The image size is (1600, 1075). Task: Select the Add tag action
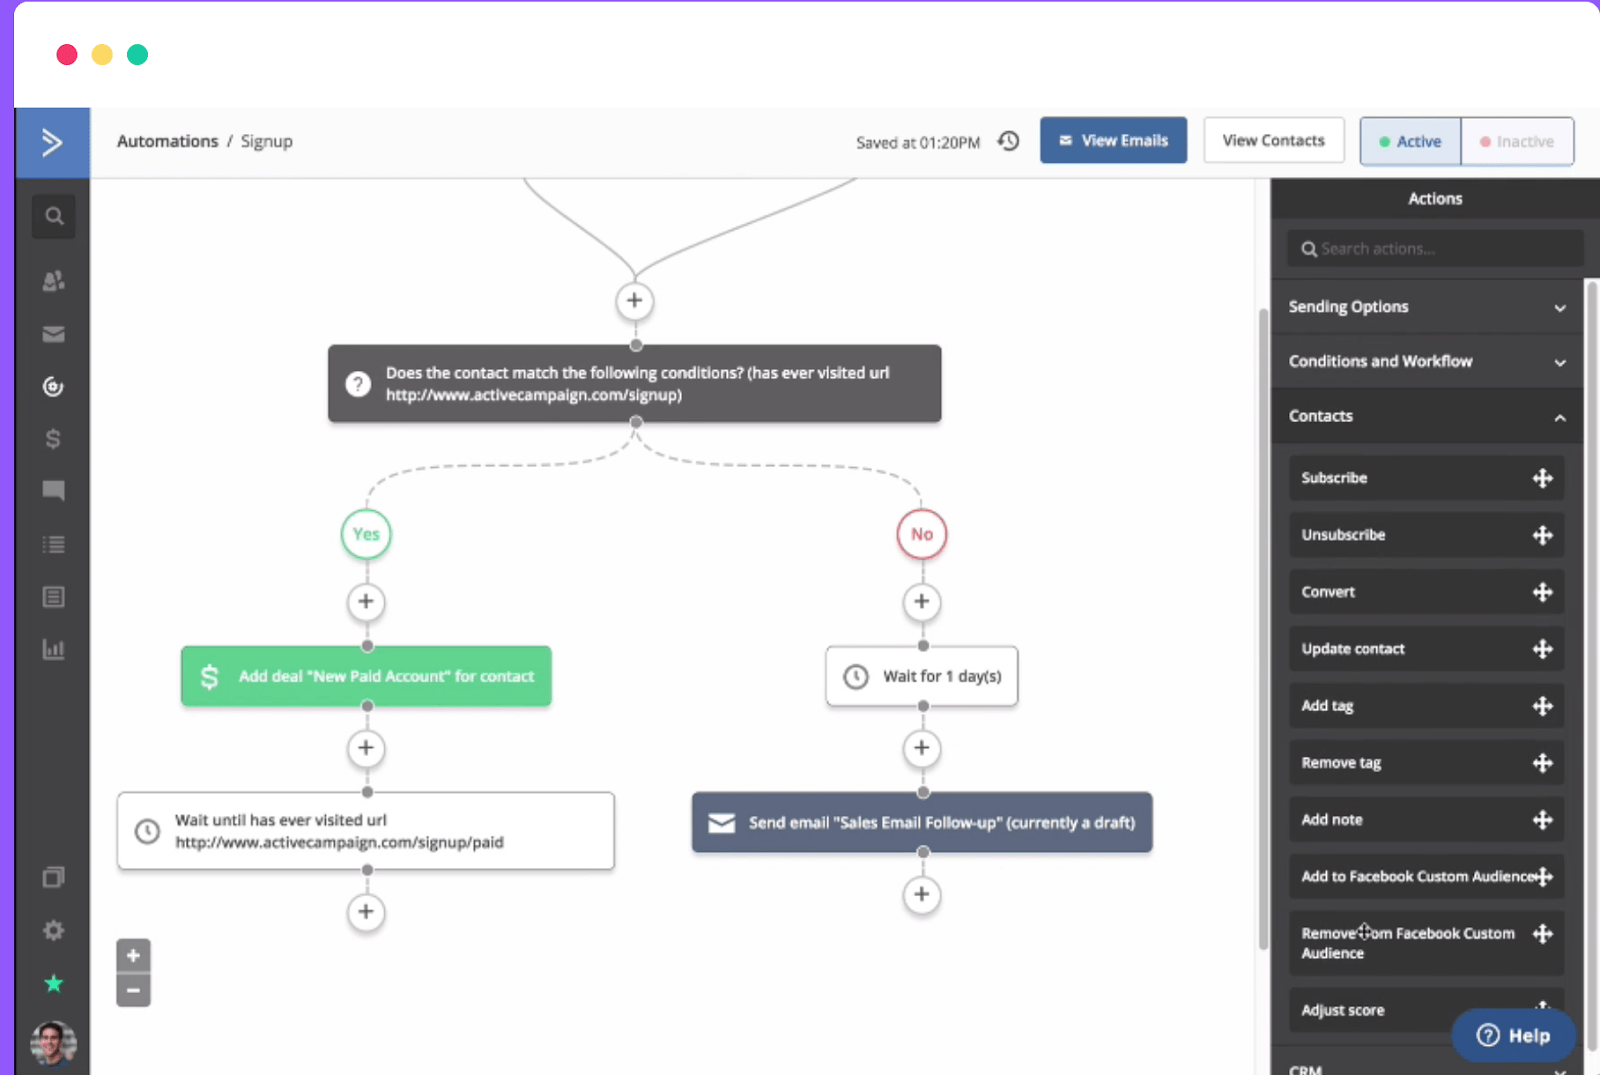coord(1426,706)
